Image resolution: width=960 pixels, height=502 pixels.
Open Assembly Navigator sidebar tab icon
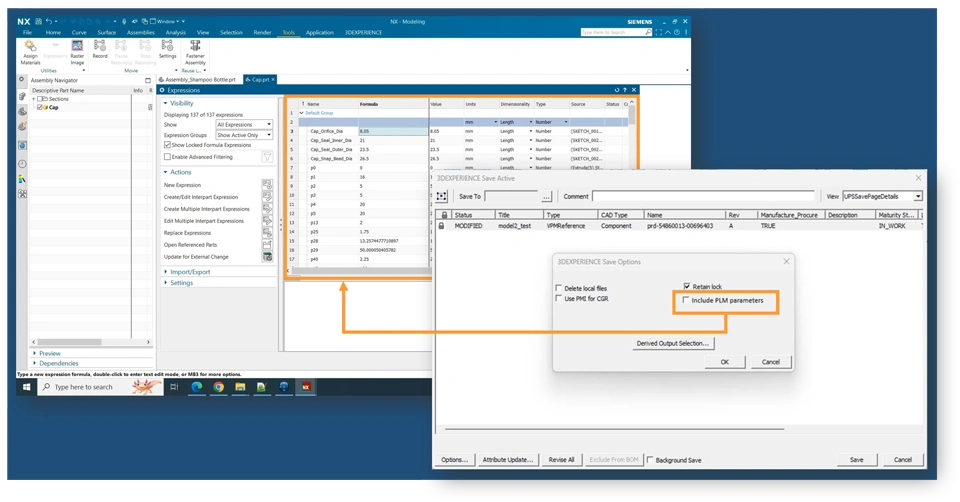22,96
